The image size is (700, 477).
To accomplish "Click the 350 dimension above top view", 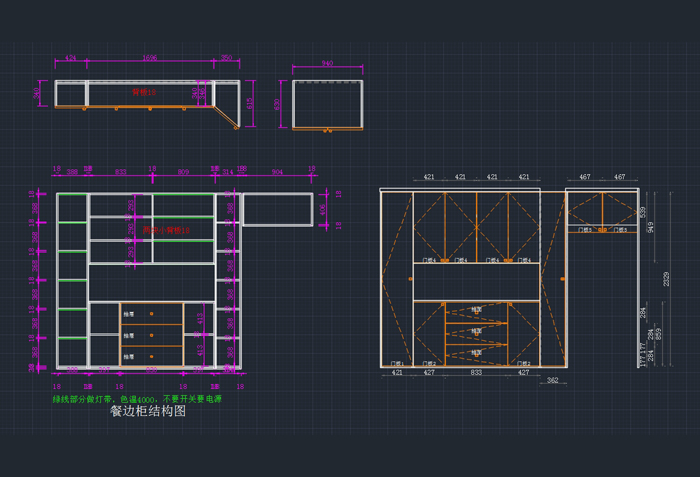I will tap(226, 58).
